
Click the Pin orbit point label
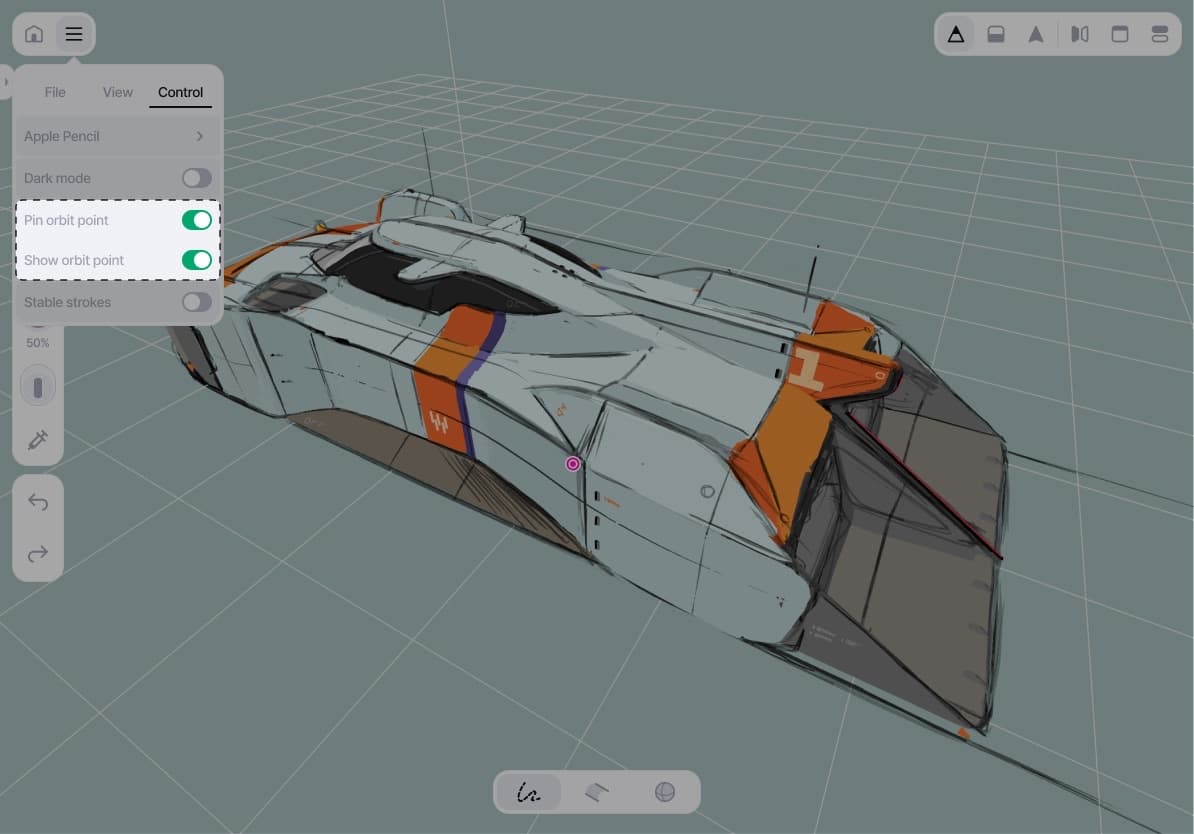click(x=66, y=220)
